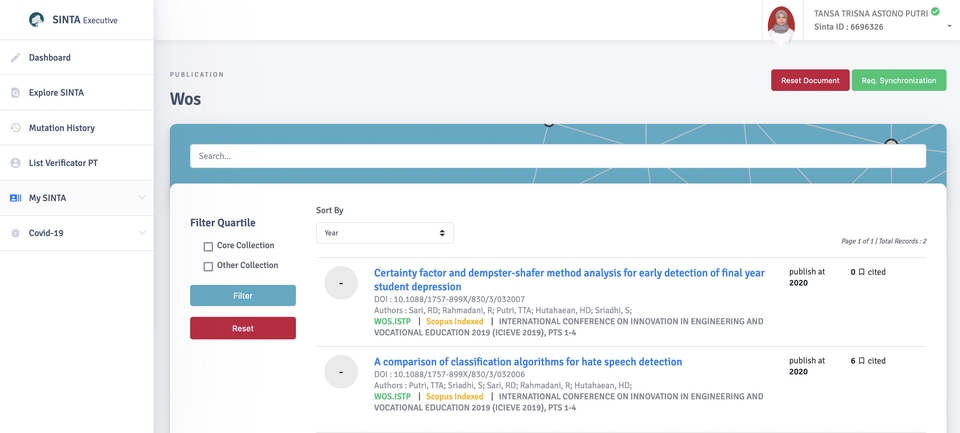Click DOI 10.1088/1757-899X/830/3/032006 text
The width and height of the screenshot is (960, 433).
pyautogui.click(x=449, y=374)
